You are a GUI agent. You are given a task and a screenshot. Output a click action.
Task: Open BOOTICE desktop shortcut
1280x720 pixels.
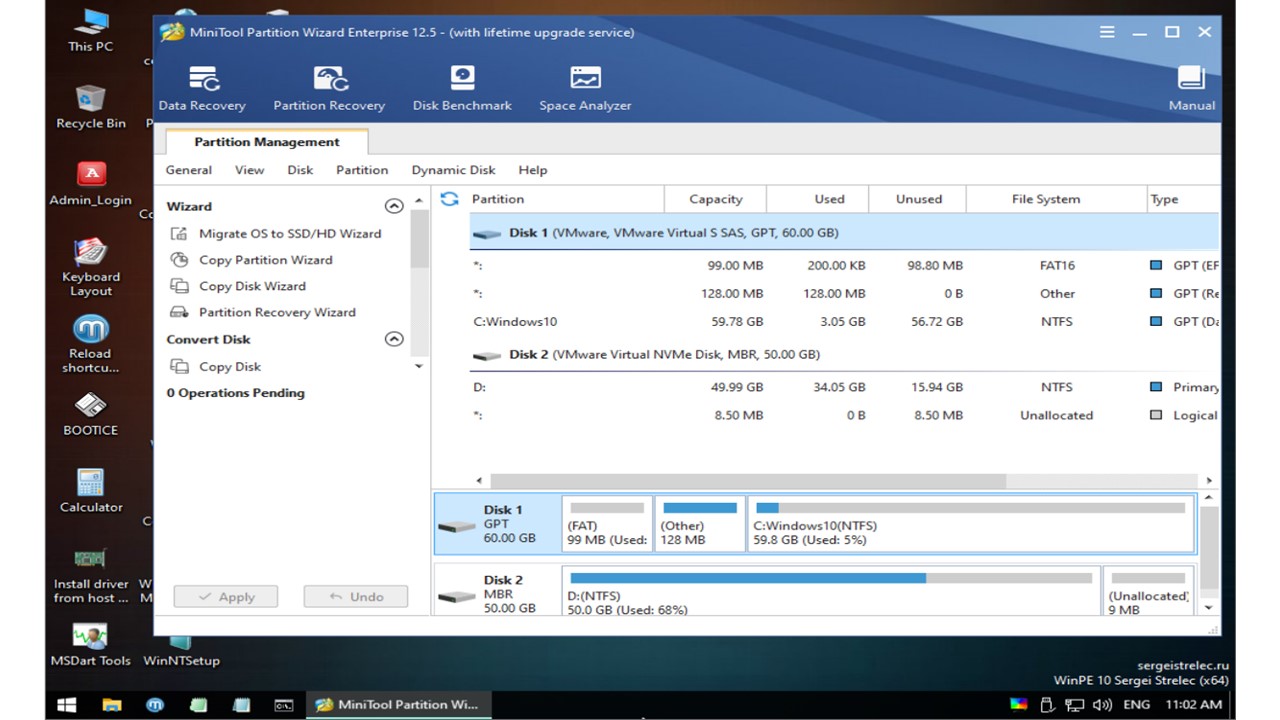click(91, 414)
